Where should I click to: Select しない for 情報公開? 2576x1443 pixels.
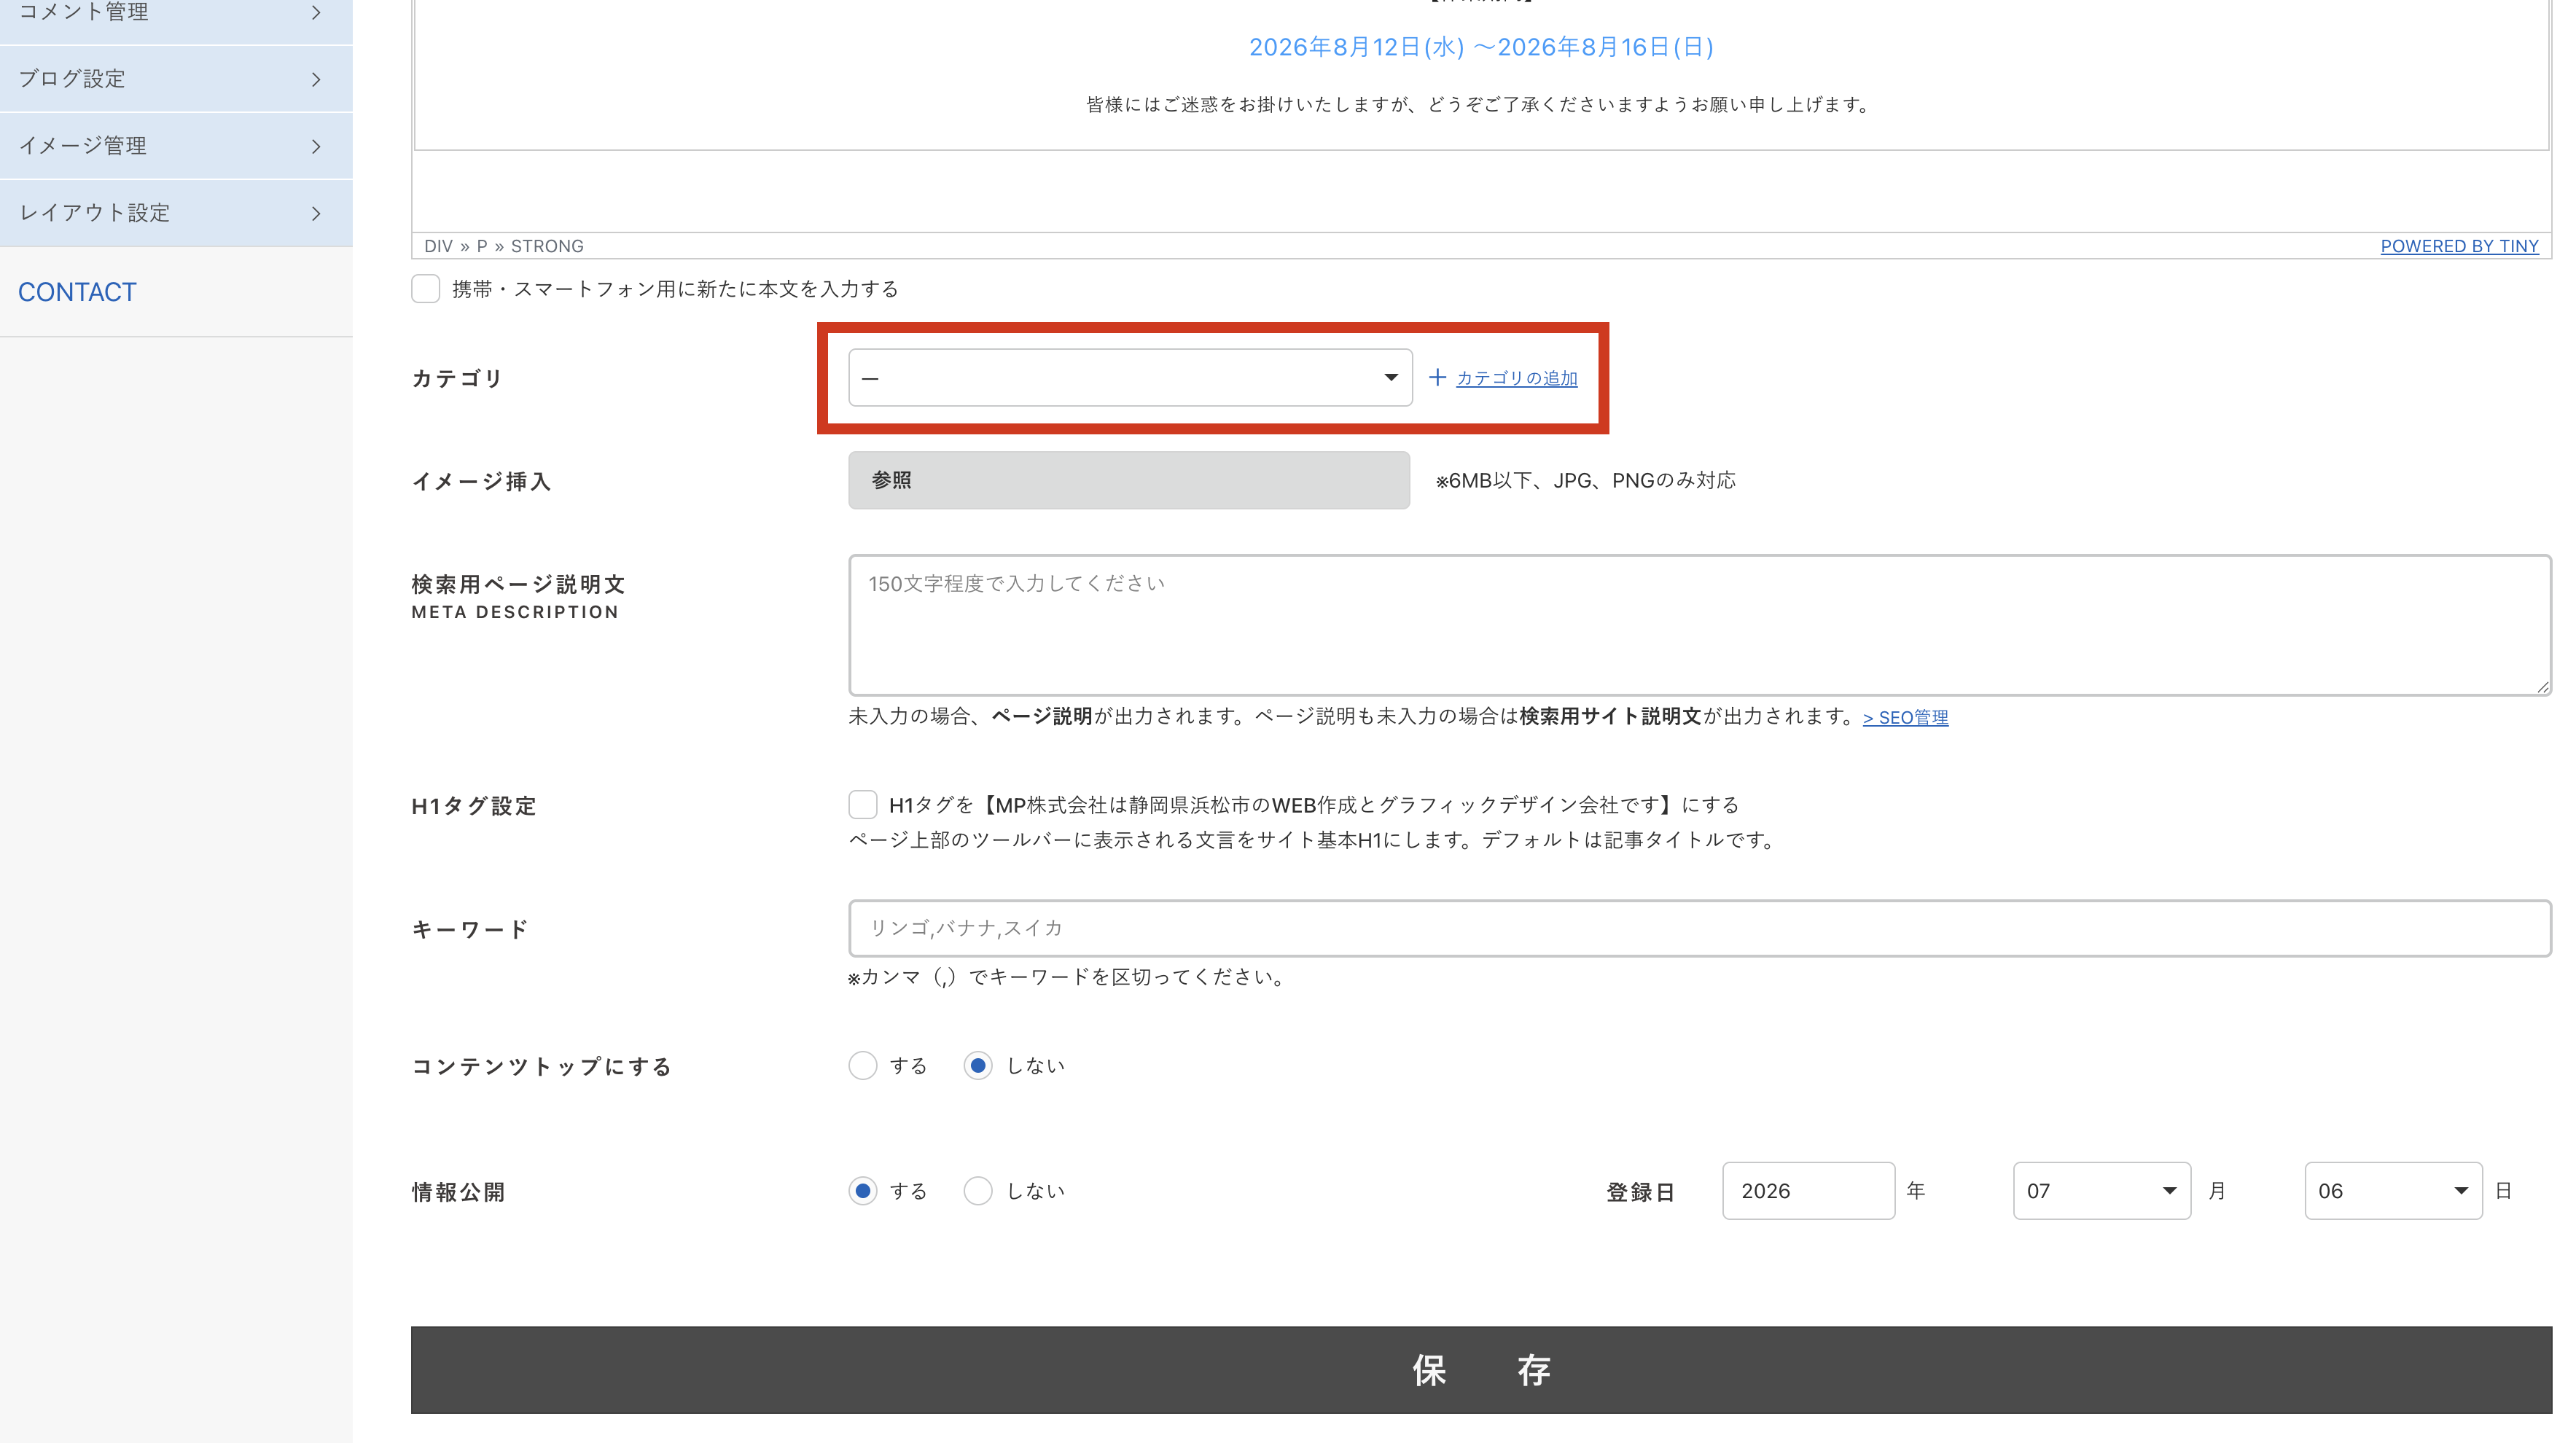click(978, 1191)
